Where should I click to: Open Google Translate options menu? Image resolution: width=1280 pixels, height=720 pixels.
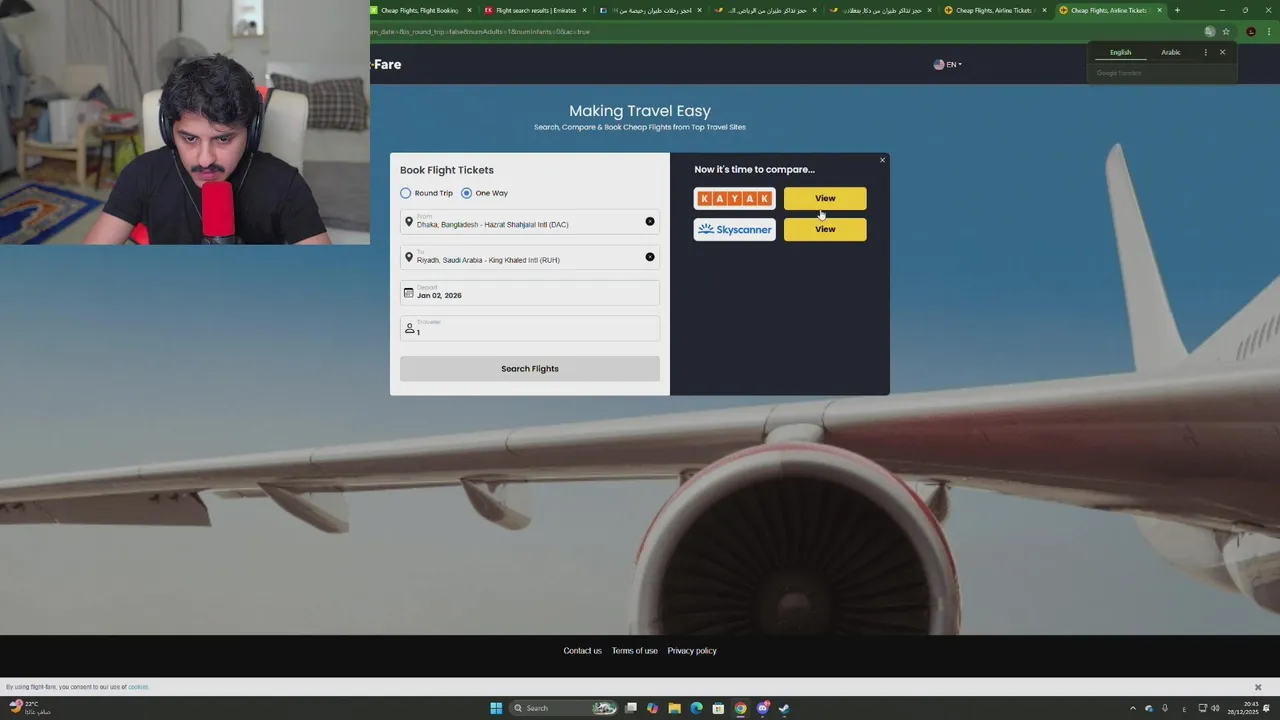coord(1205,52)
